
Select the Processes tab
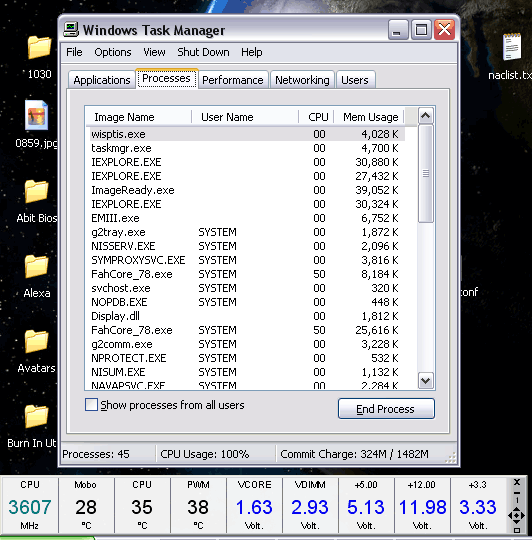(x=166, y=79)
